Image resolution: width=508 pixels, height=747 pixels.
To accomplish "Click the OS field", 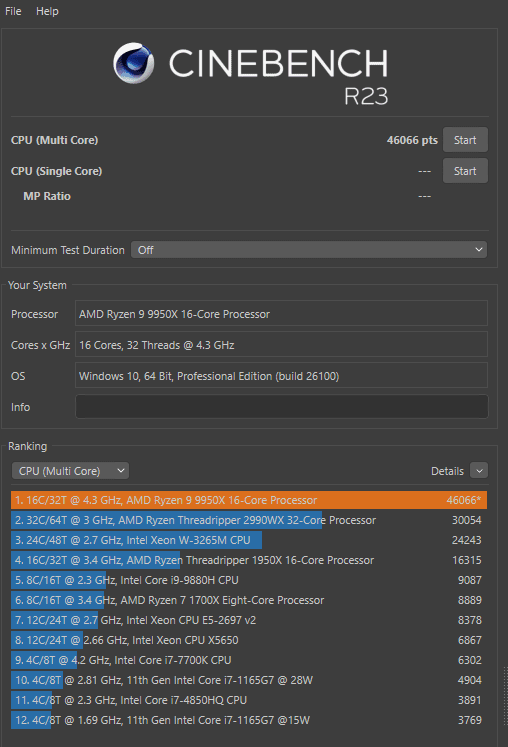I will (281, 376).
